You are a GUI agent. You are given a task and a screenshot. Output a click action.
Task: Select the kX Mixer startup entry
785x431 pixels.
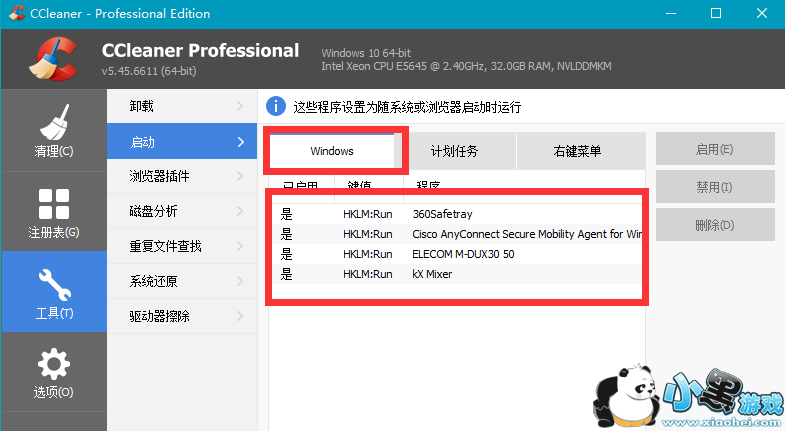(457, 274)
